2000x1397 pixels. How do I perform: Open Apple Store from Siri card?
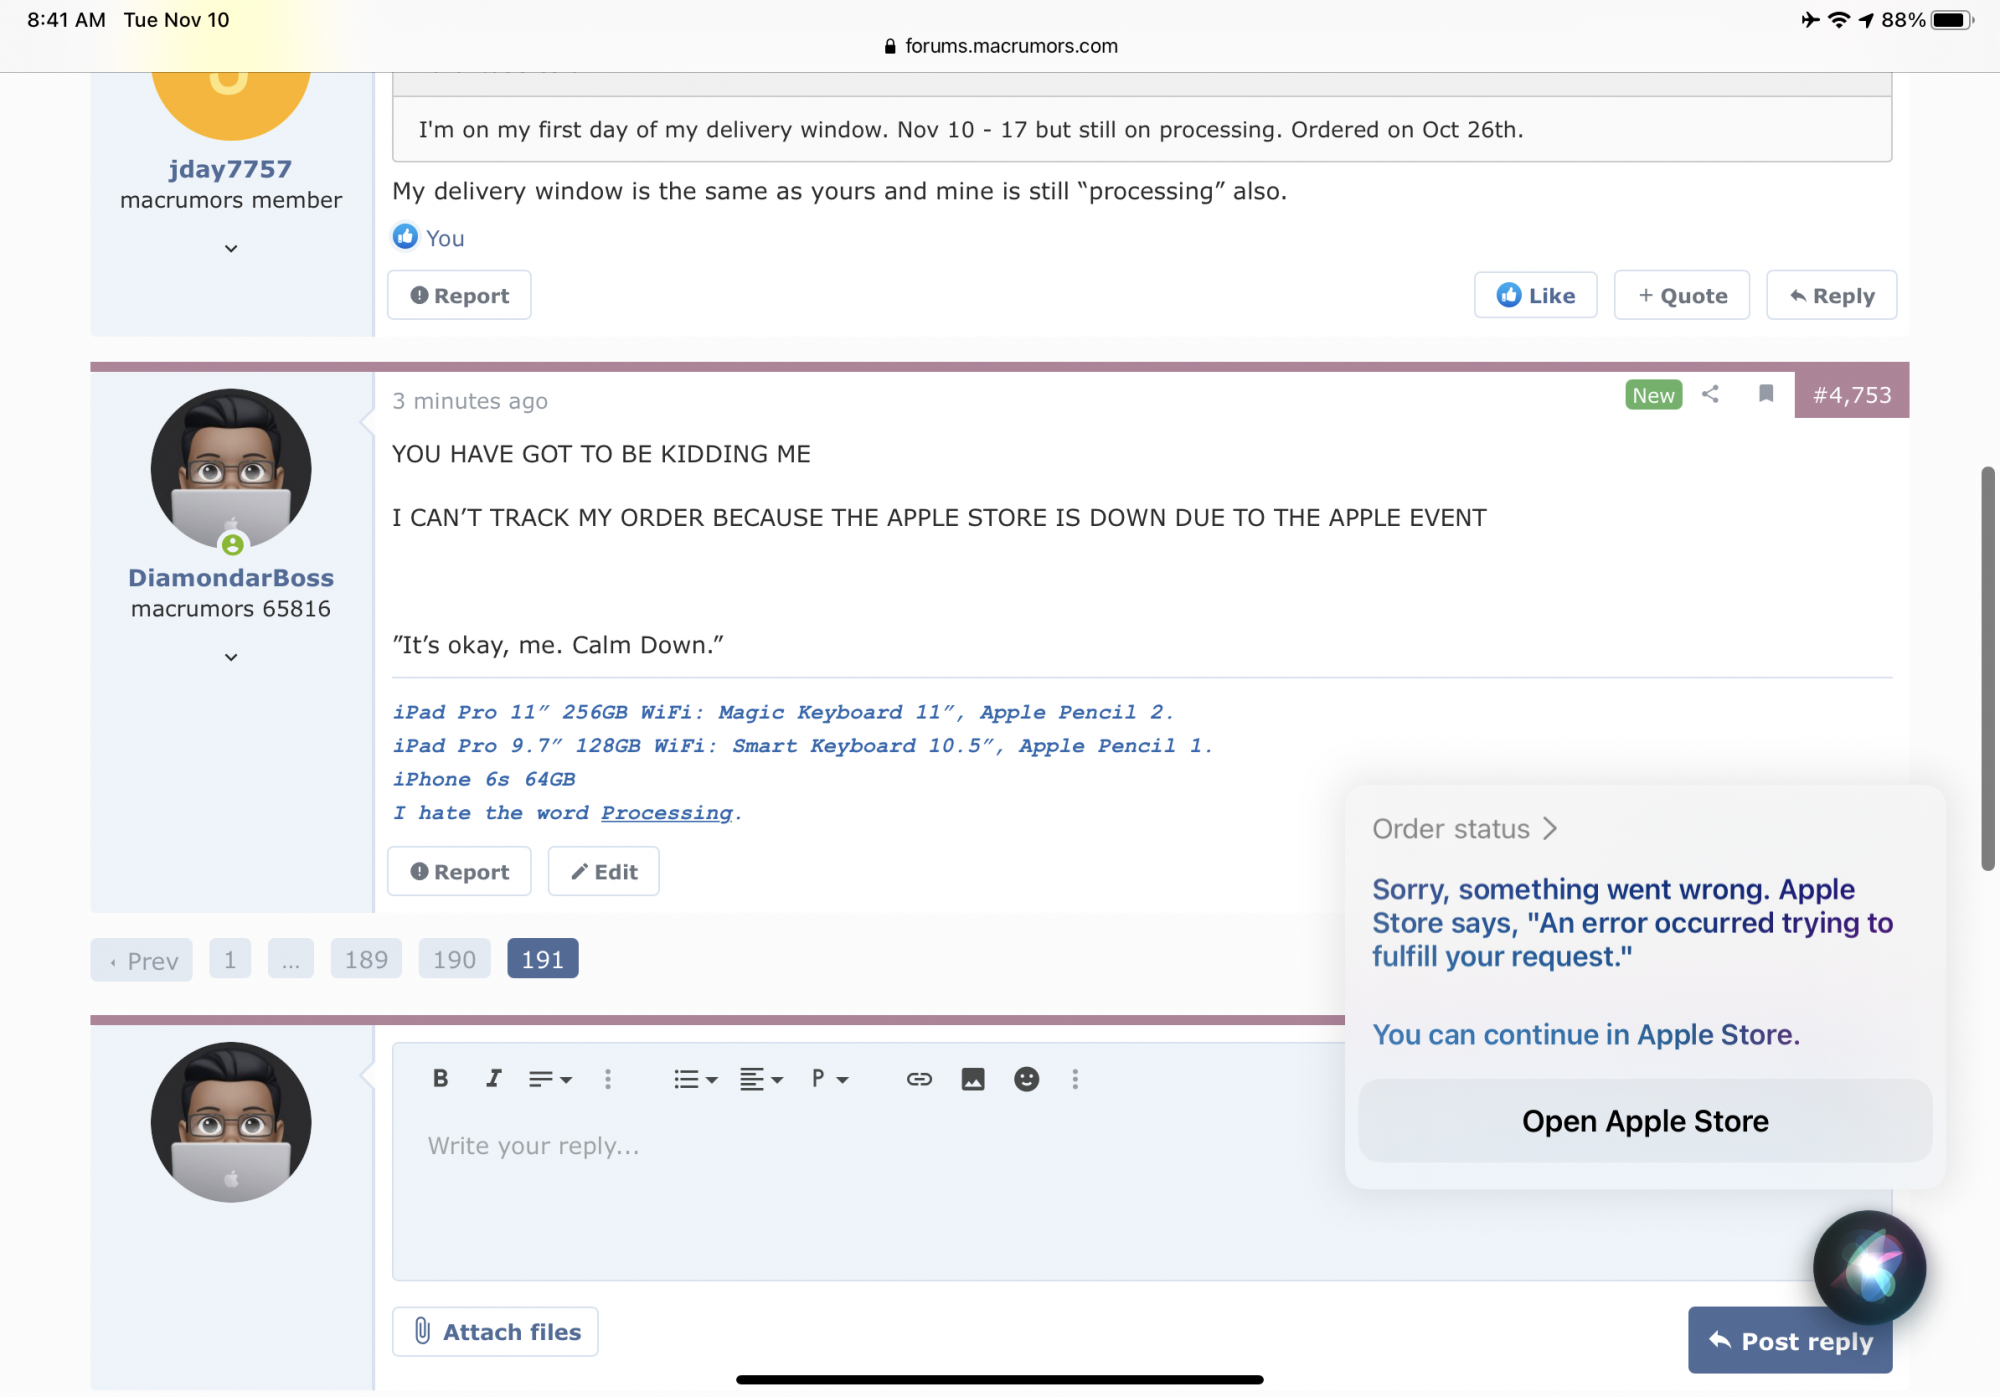(1645, 1121)
